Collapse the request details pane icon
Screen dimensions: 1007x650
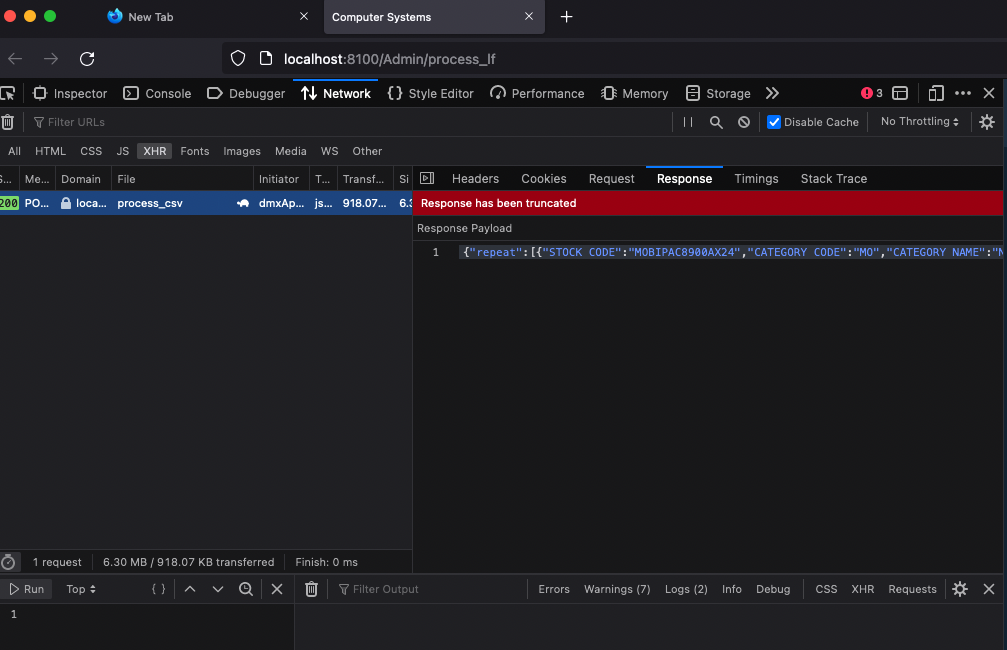[427, 179]
